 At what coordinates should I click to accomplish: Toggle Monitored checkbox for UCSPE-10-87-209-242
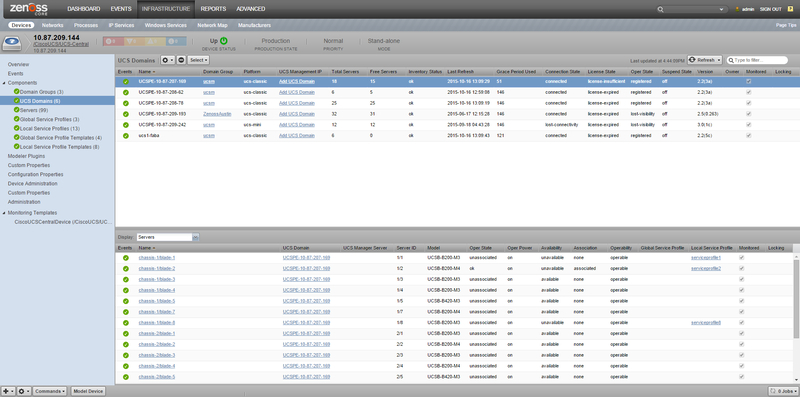pyautogui.click(x=748, y=125)
